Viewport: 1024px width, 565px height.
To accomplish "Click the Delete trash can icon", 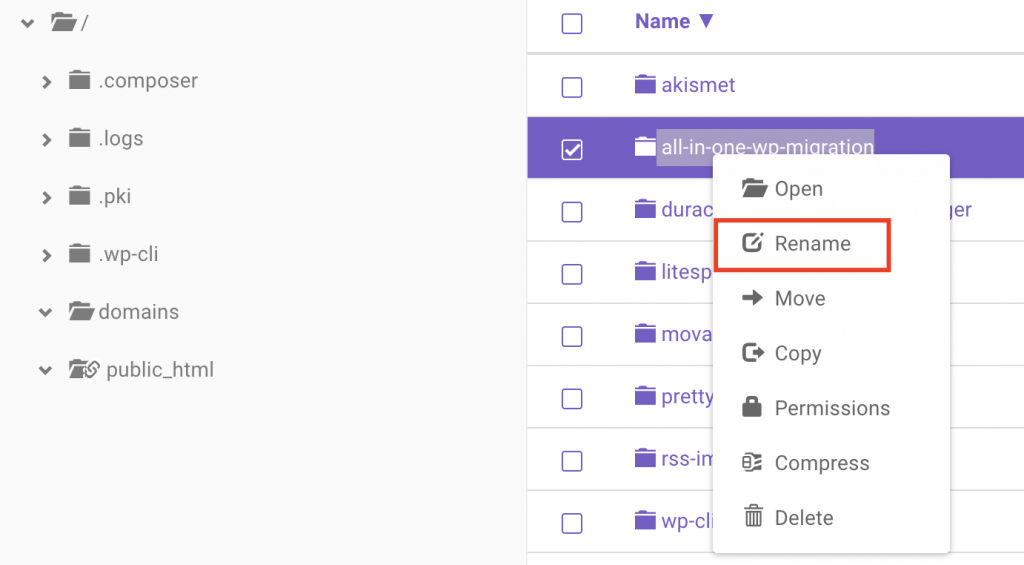I will pos(753,518).
